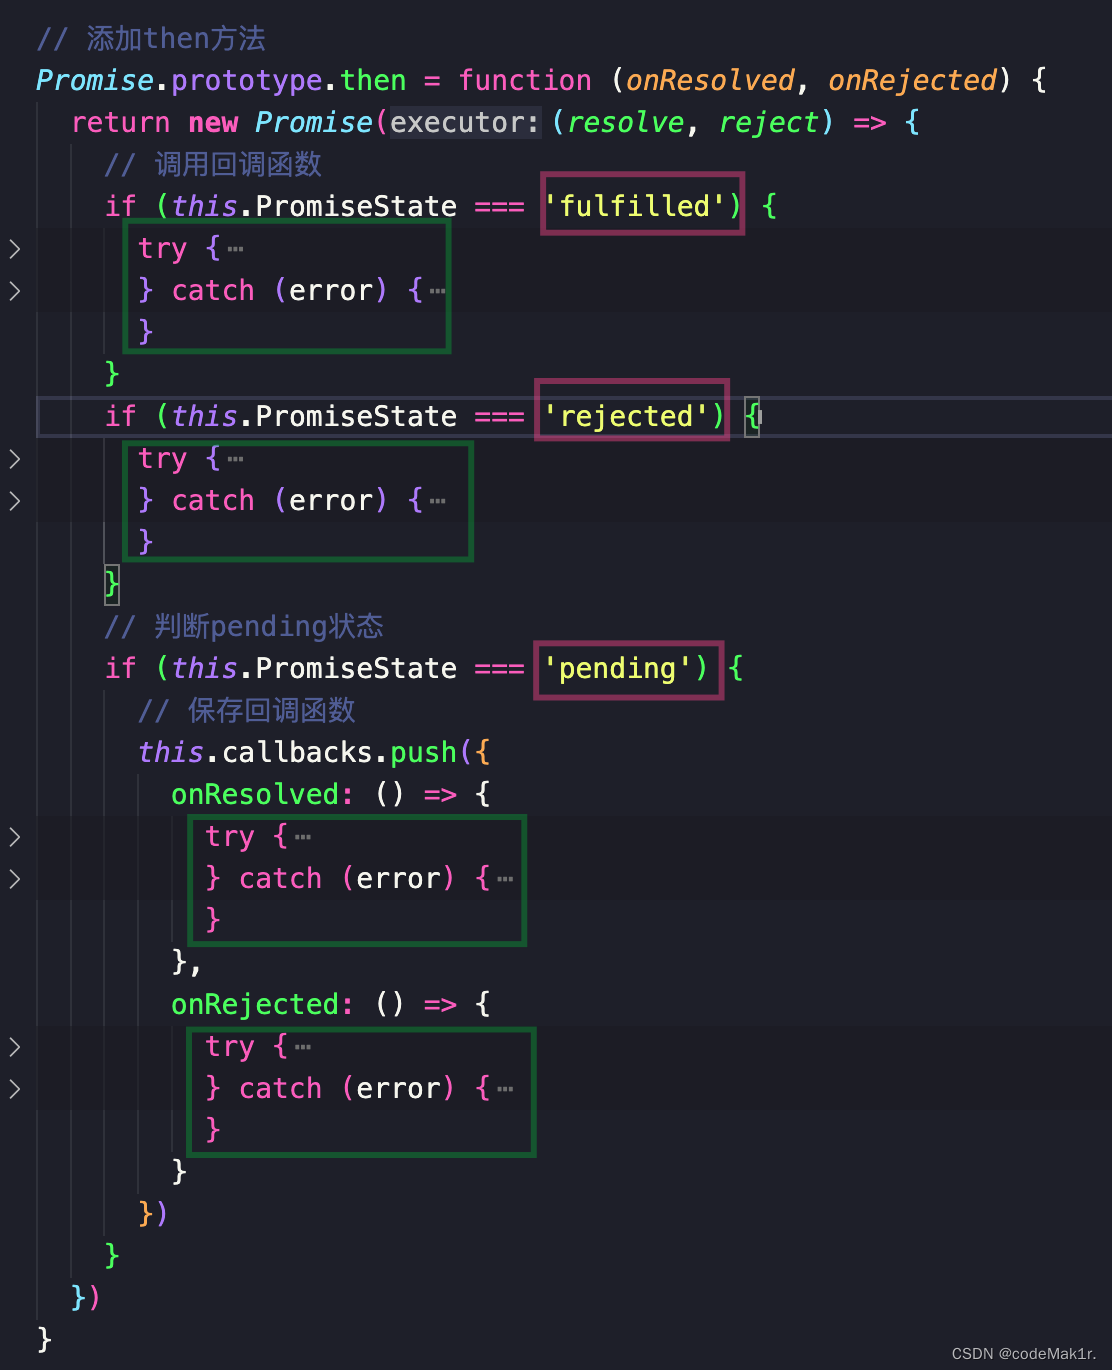Viewport: 1112px width, 1370px height.
Task: Click ellipsis after catch brace in rejected block
Action: (x=437, y=501)
